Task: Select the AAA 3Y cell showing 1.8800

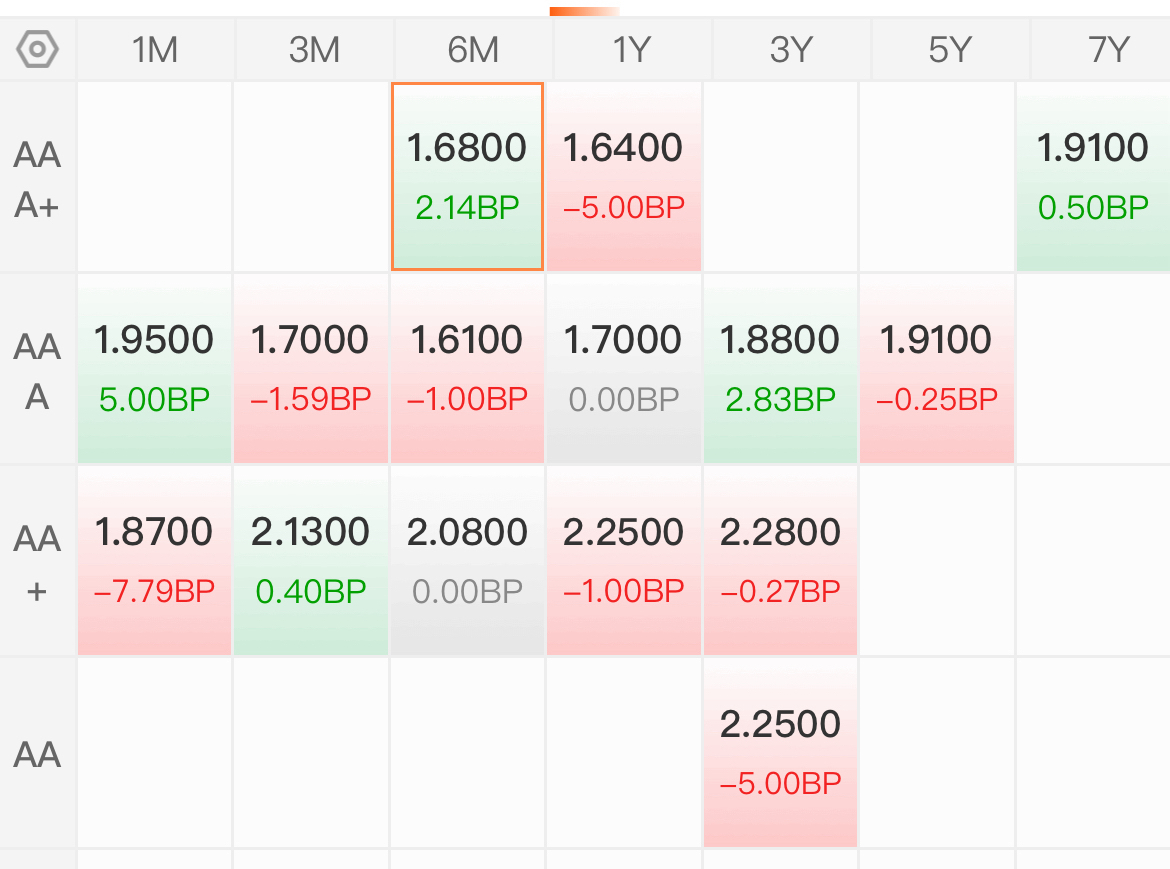Action: (780, 368)
